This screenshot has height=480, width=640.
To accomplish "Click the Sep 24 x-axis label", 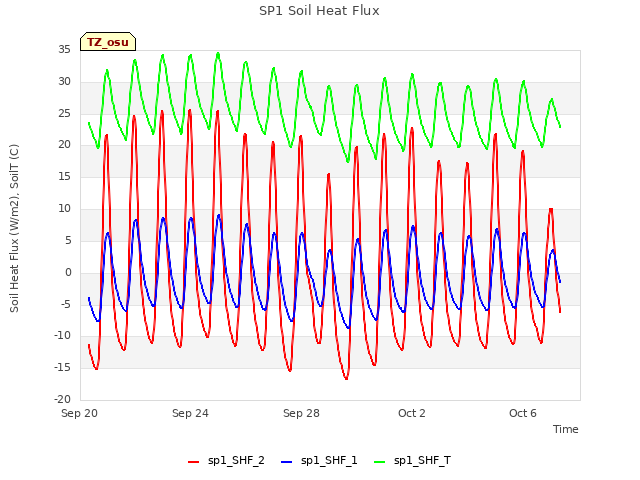I will [190, 413].
